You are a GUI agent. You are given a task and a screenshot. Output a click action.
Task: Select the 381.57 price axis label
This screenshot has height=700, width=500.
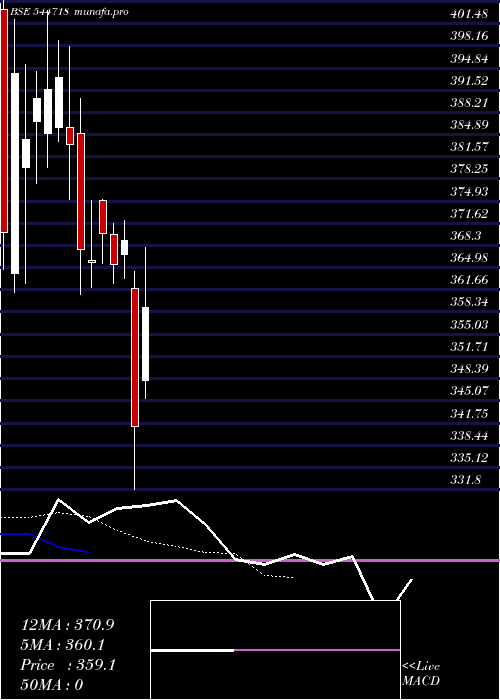[x=469, y=147]
